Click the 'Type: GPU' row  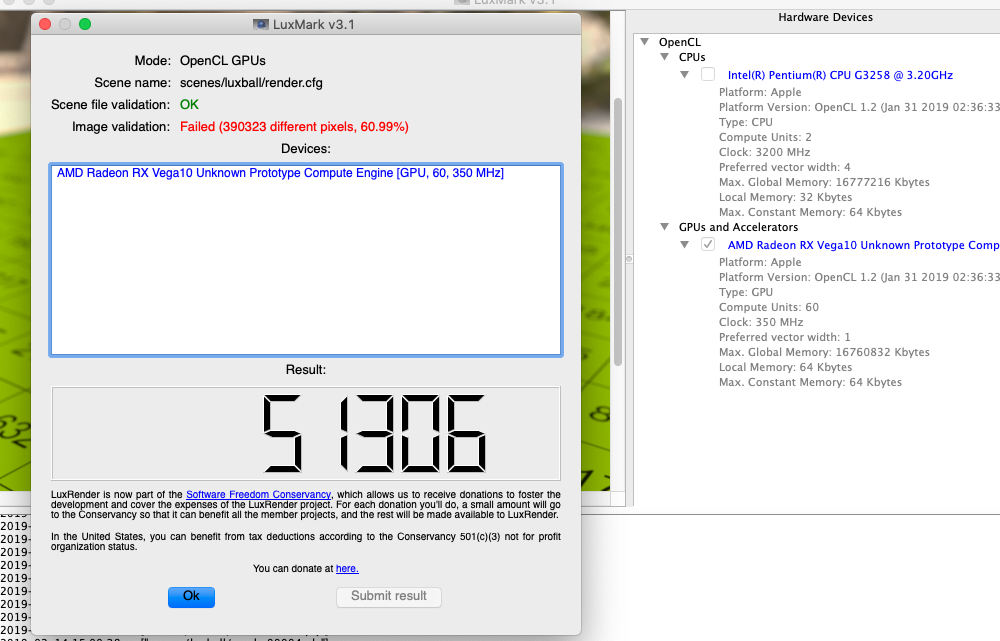746,292
